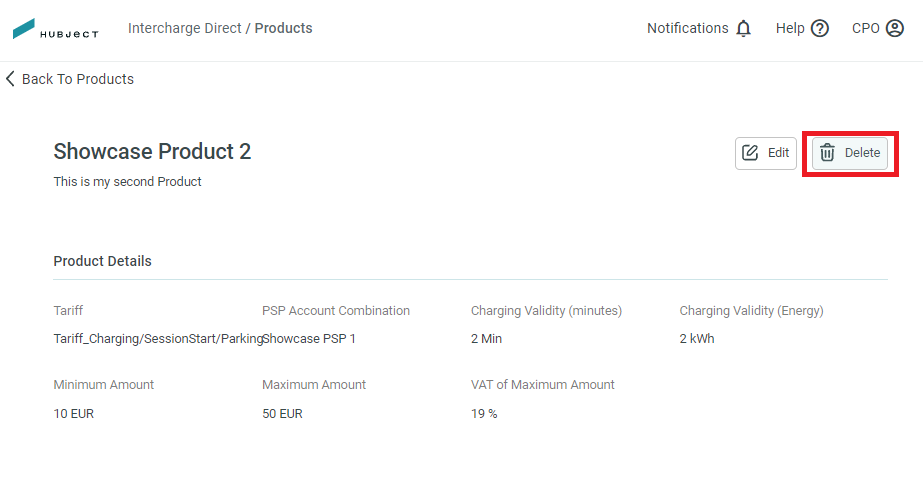Click the Hubject logo
The width and height of the screenshot is (923, 480).
[55, 29]
